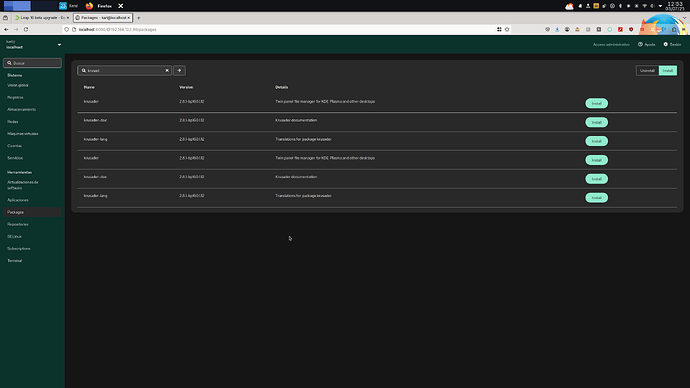The width and height of the screenshot is (690, 388).
Task: Open the Firefox View icon left of tabs
Action: click(x=5, y=18)
